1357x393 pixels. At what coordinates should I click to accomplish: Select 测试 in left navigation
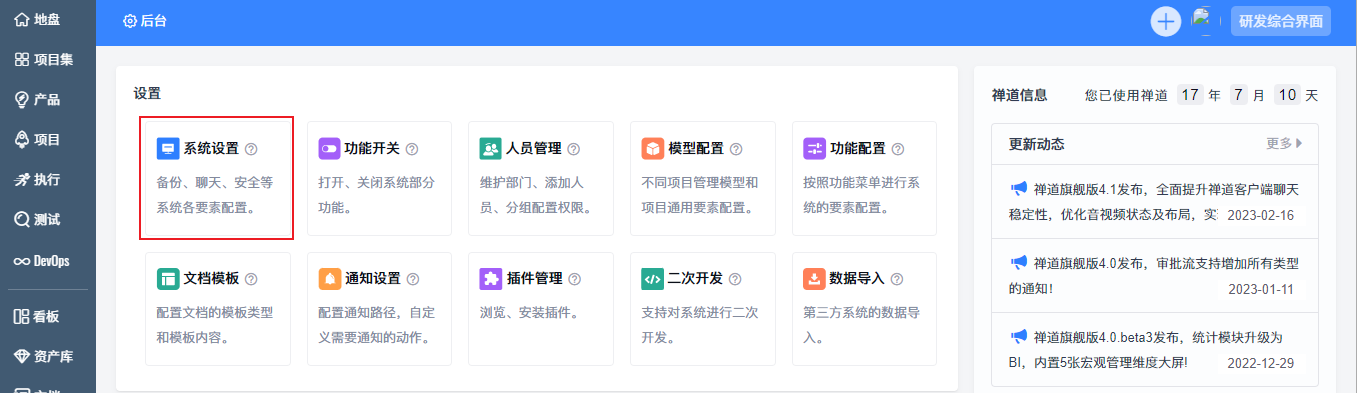(37, 220)
